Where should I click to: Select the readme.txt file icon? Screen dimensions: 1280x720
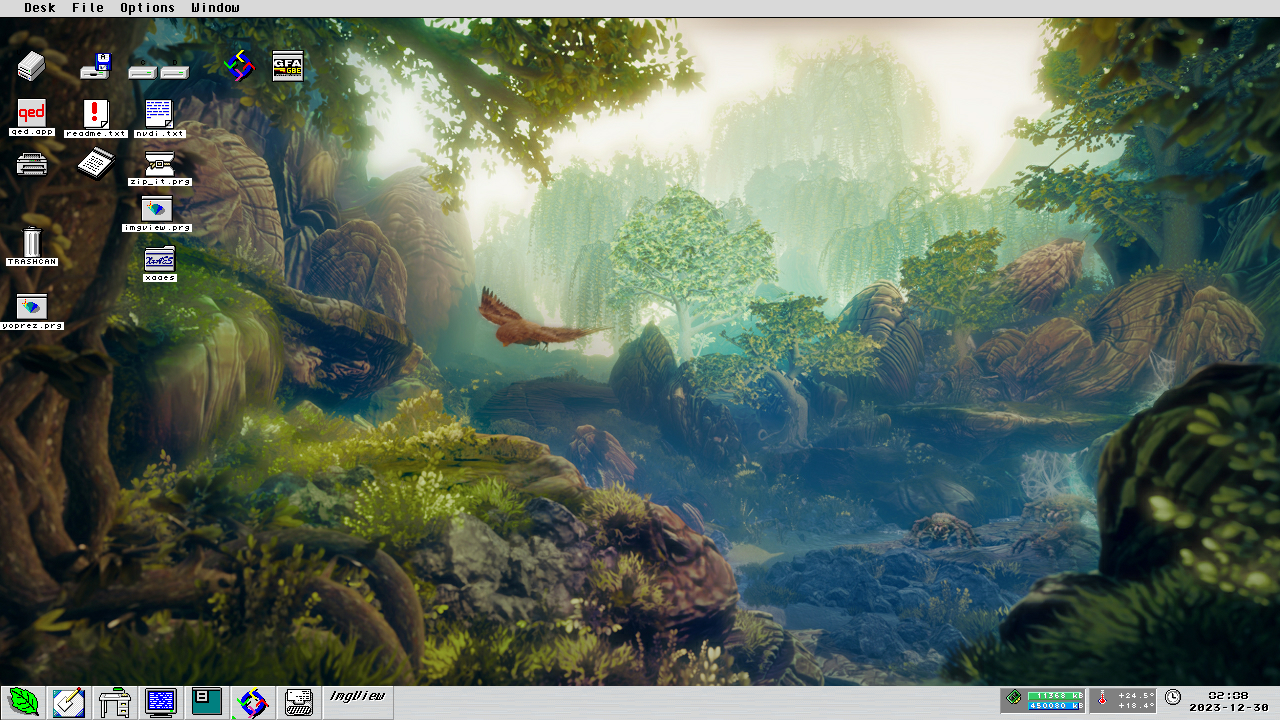[x=96, y=119]
